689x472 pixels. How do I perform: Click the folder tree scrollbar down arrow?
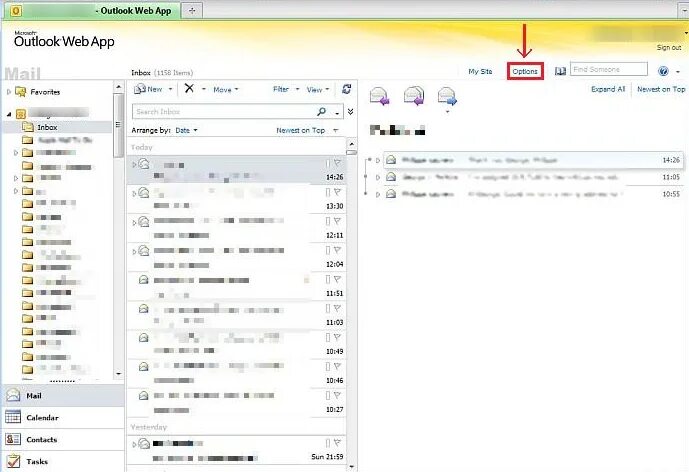coord(119,374)
